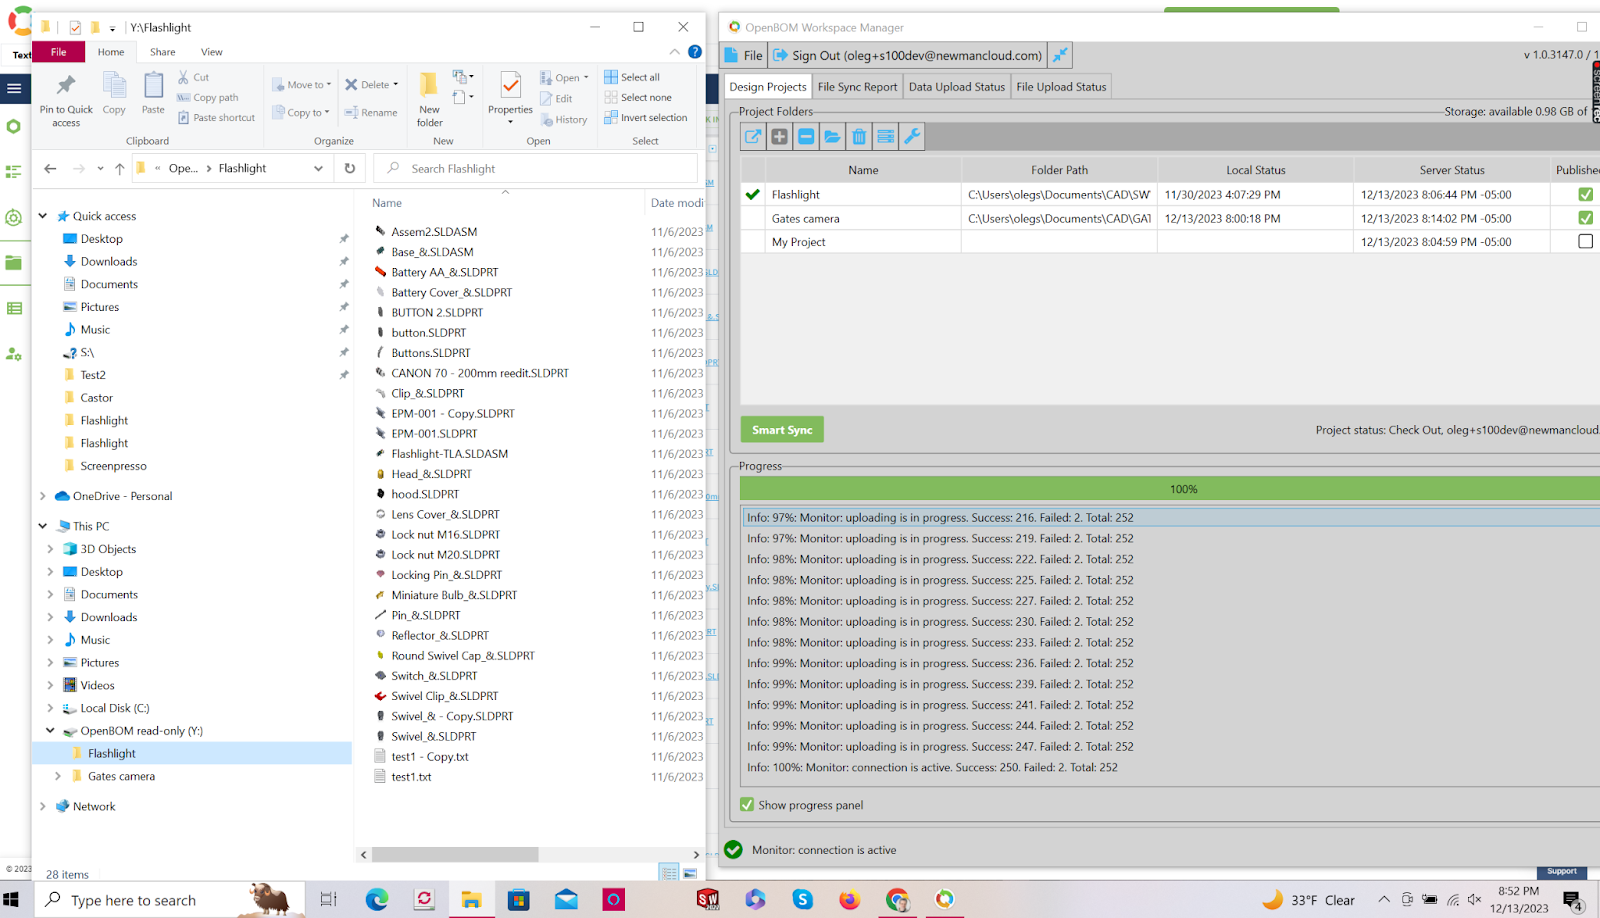Switch to the File Sync Report tab
This screenshot has height=918, width=1600.
tap(857, 87)
